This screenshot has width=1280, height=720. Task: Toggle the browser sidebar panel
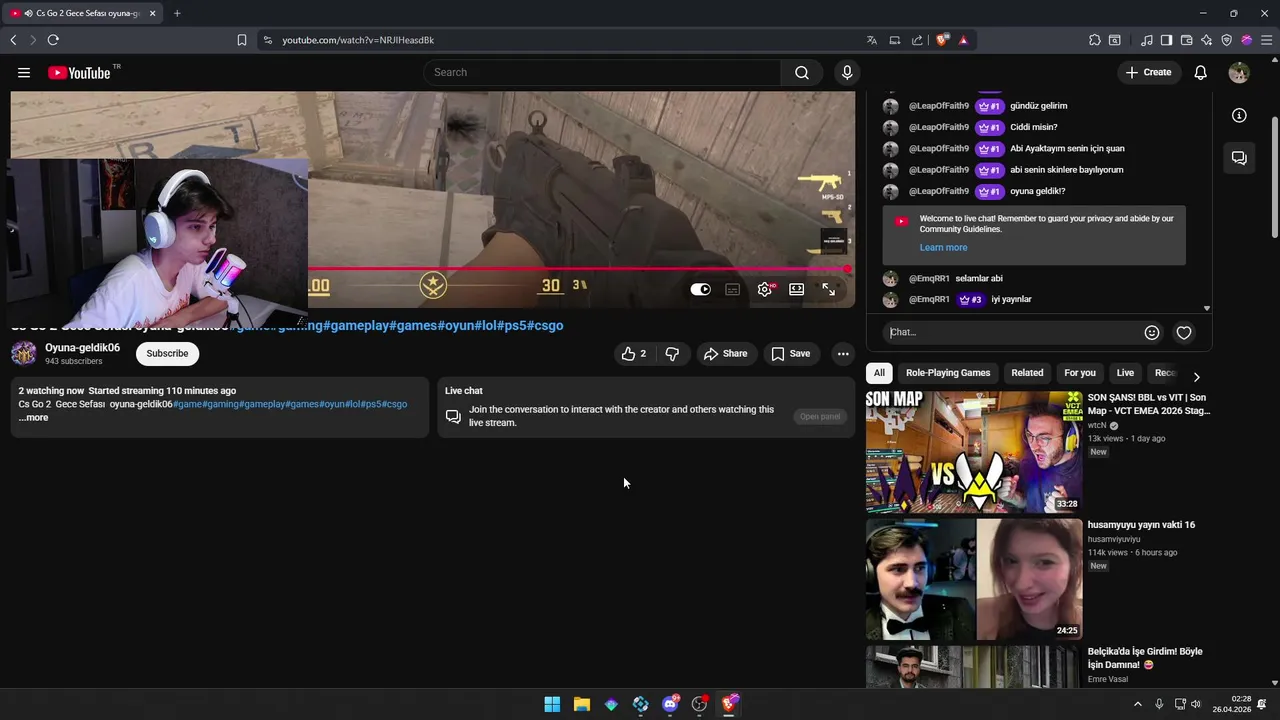click(1166, 40)
